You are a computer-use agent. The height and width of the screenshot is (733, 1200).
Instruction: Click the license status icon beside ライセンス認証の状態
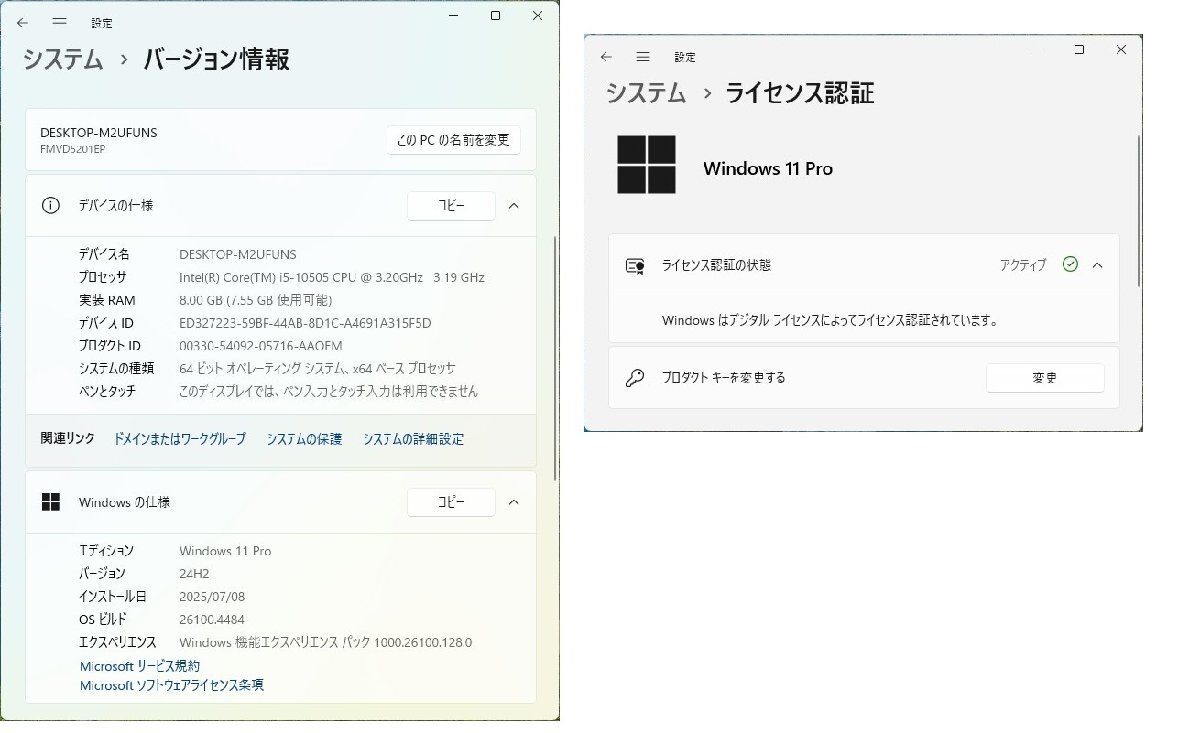point(634,265)
